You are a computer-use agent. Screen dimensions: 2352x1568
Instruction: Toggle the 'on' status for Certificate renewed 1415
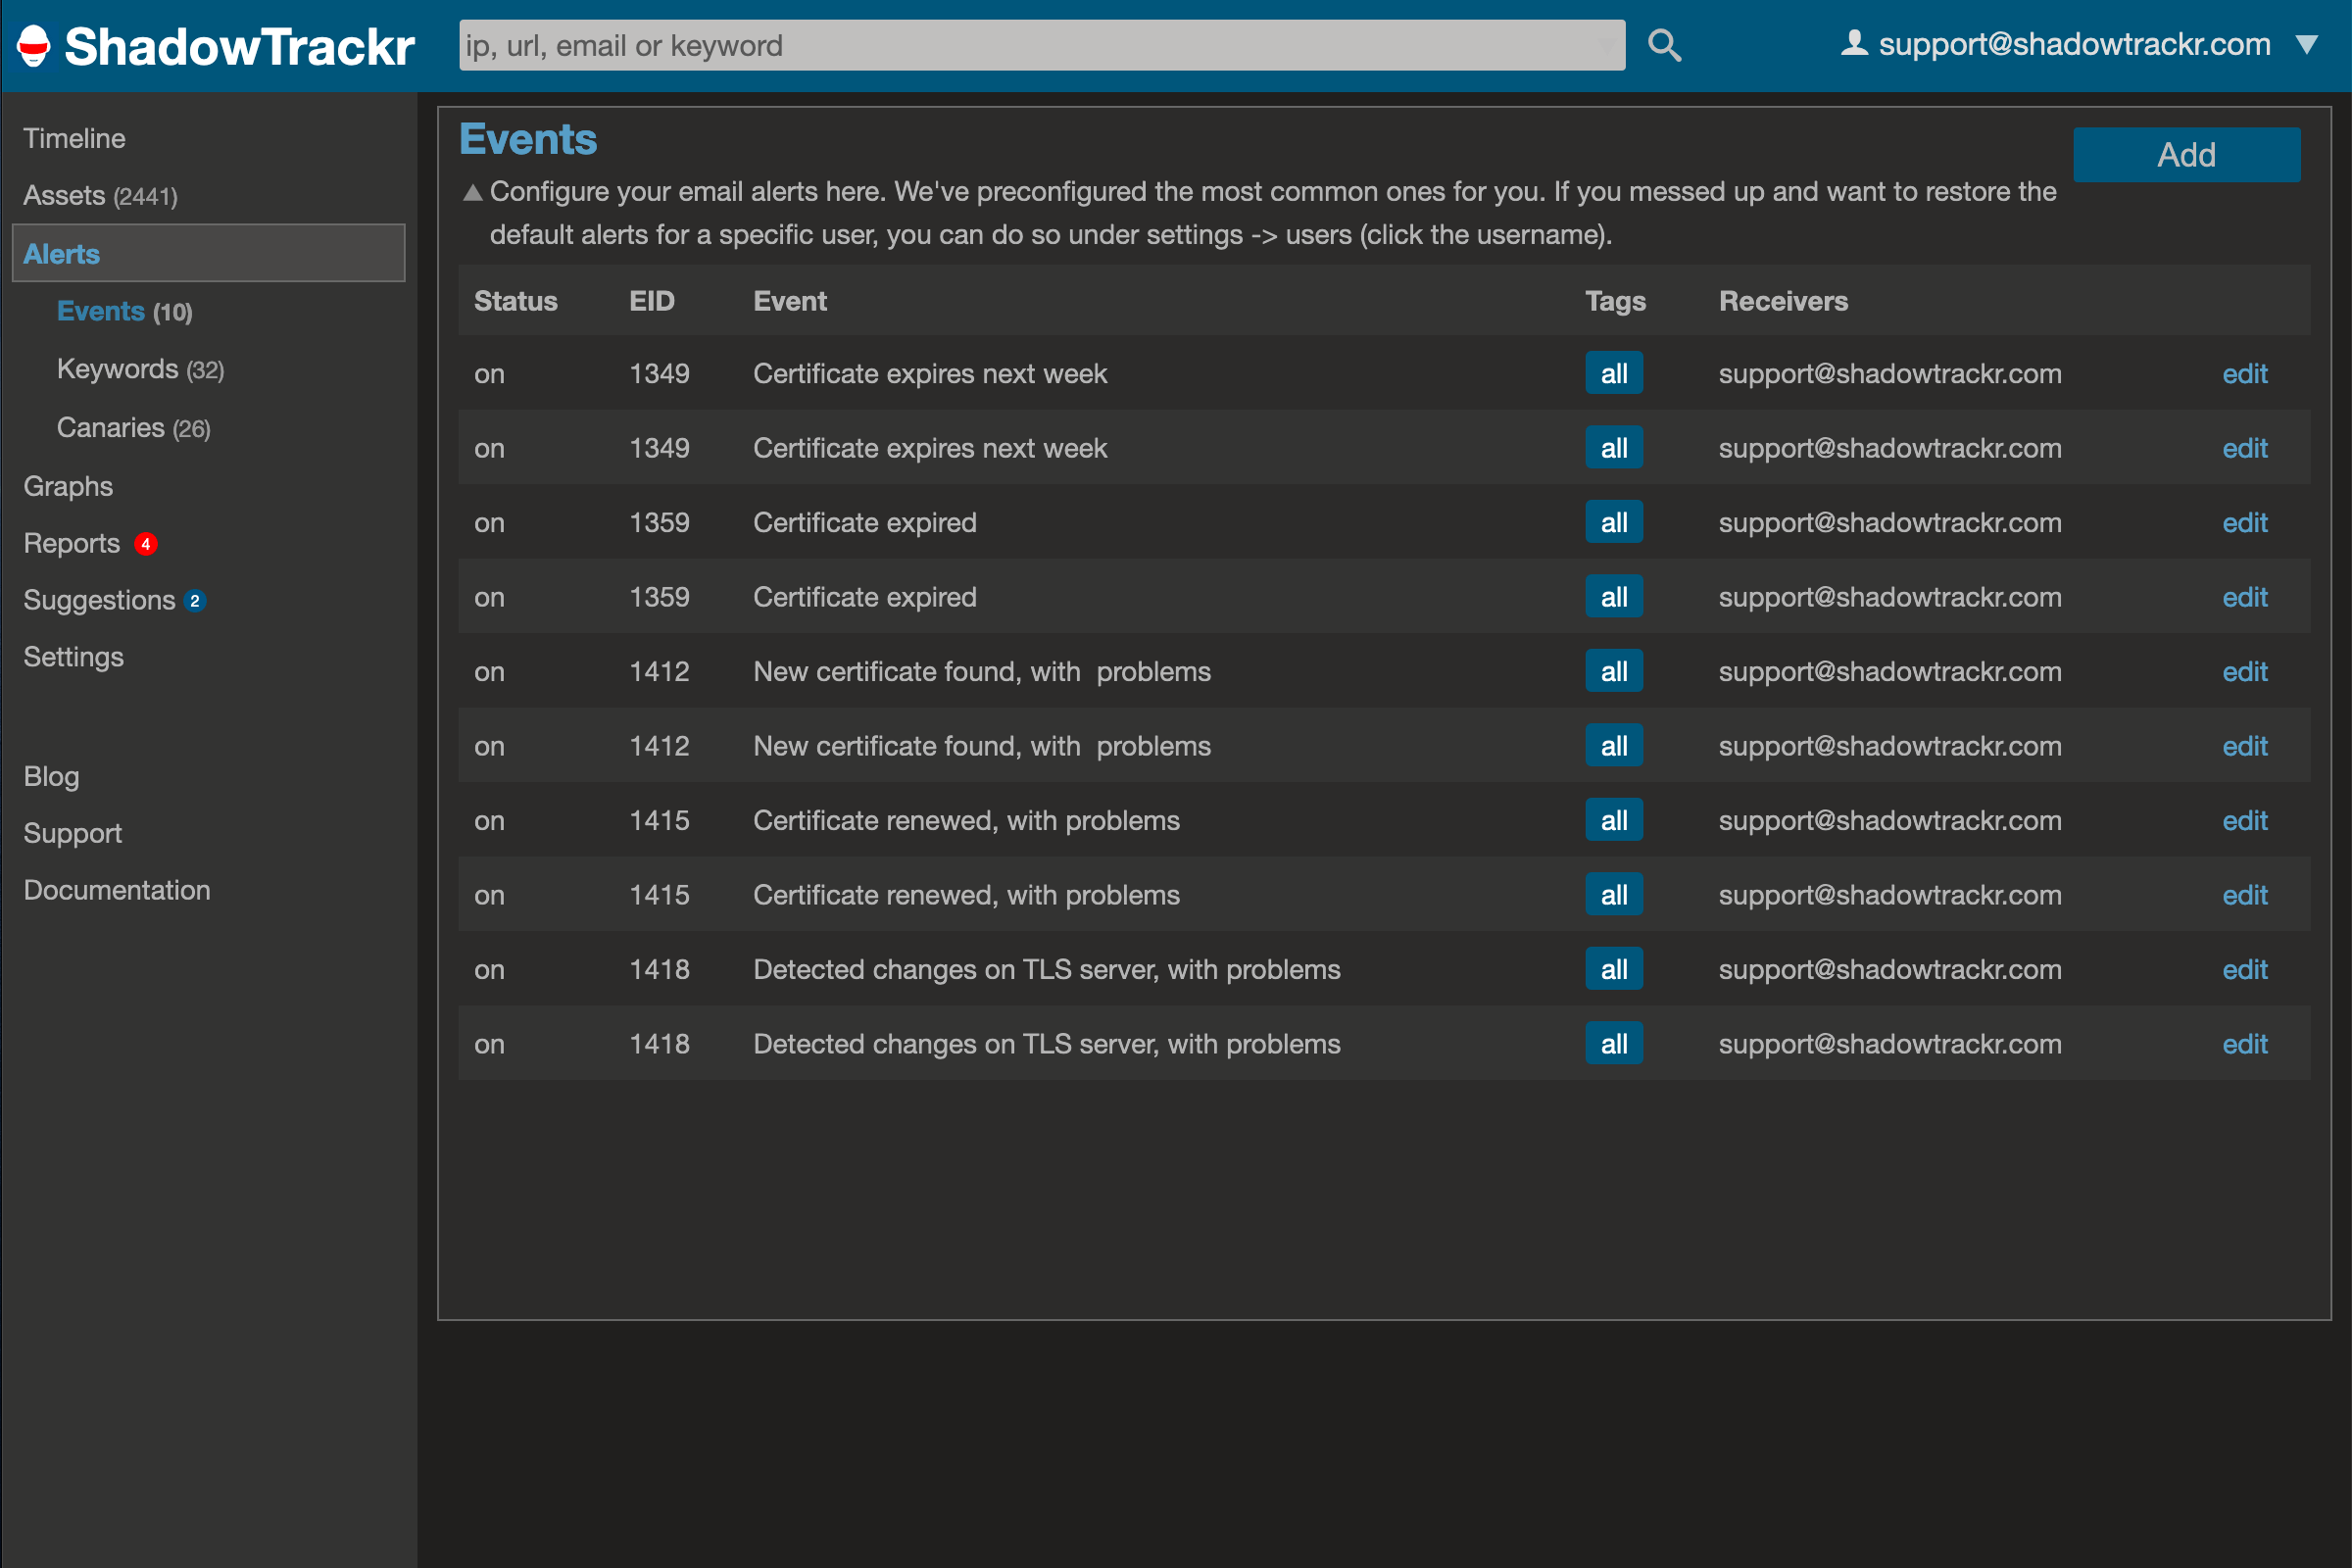tap(489, 820)
